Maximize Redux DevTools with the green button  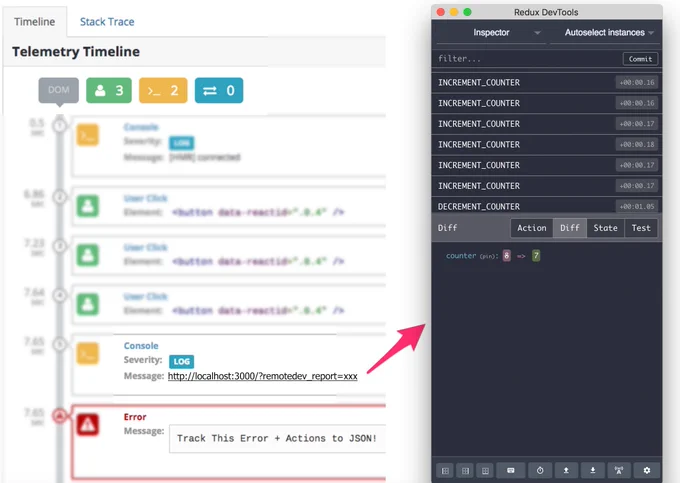point(468,12)
